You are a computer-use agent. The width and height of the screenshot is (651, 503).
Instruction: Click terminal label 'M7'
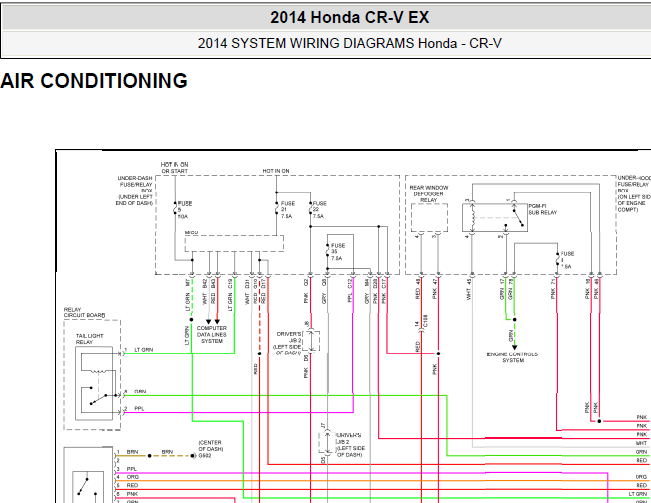(x=188, y=283)
